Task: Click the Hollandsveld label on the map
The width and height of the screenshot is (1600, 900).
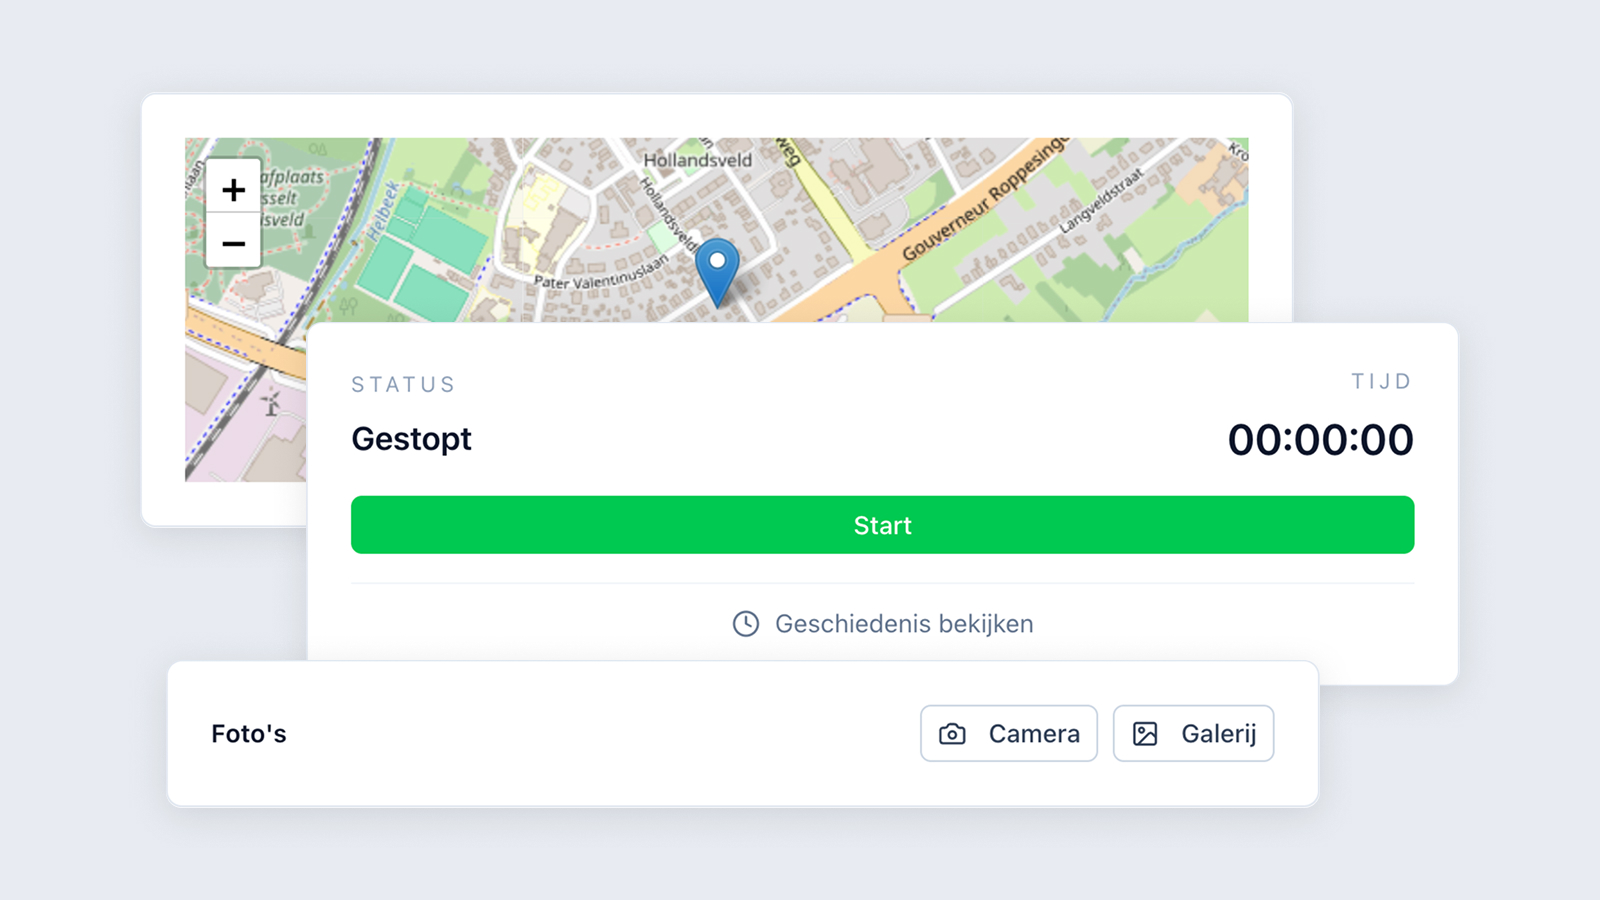Action: (697, 160)
